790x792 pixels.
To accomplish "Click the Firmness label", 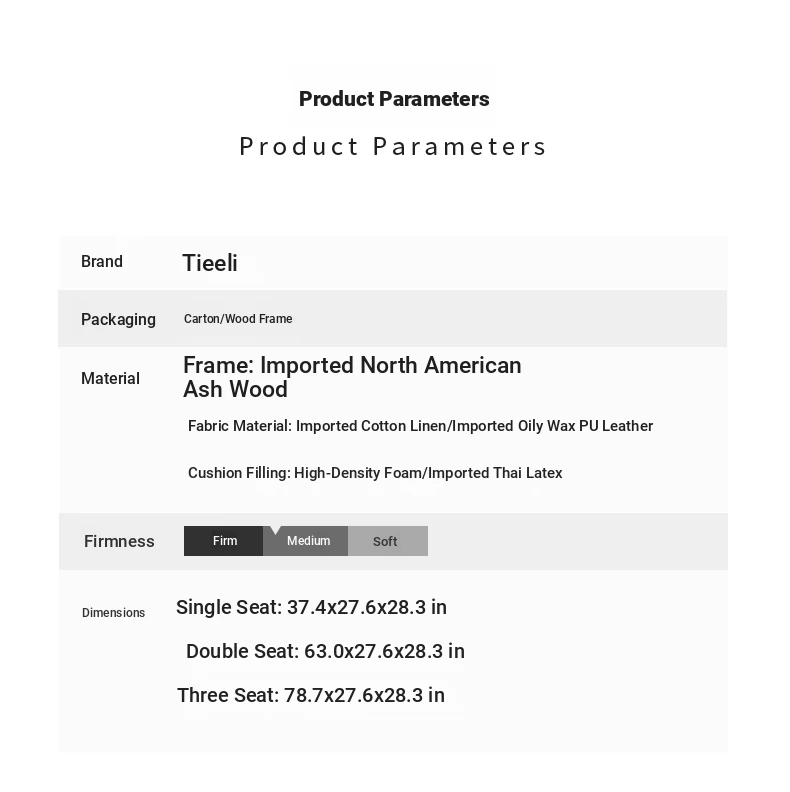I will 119,541.
